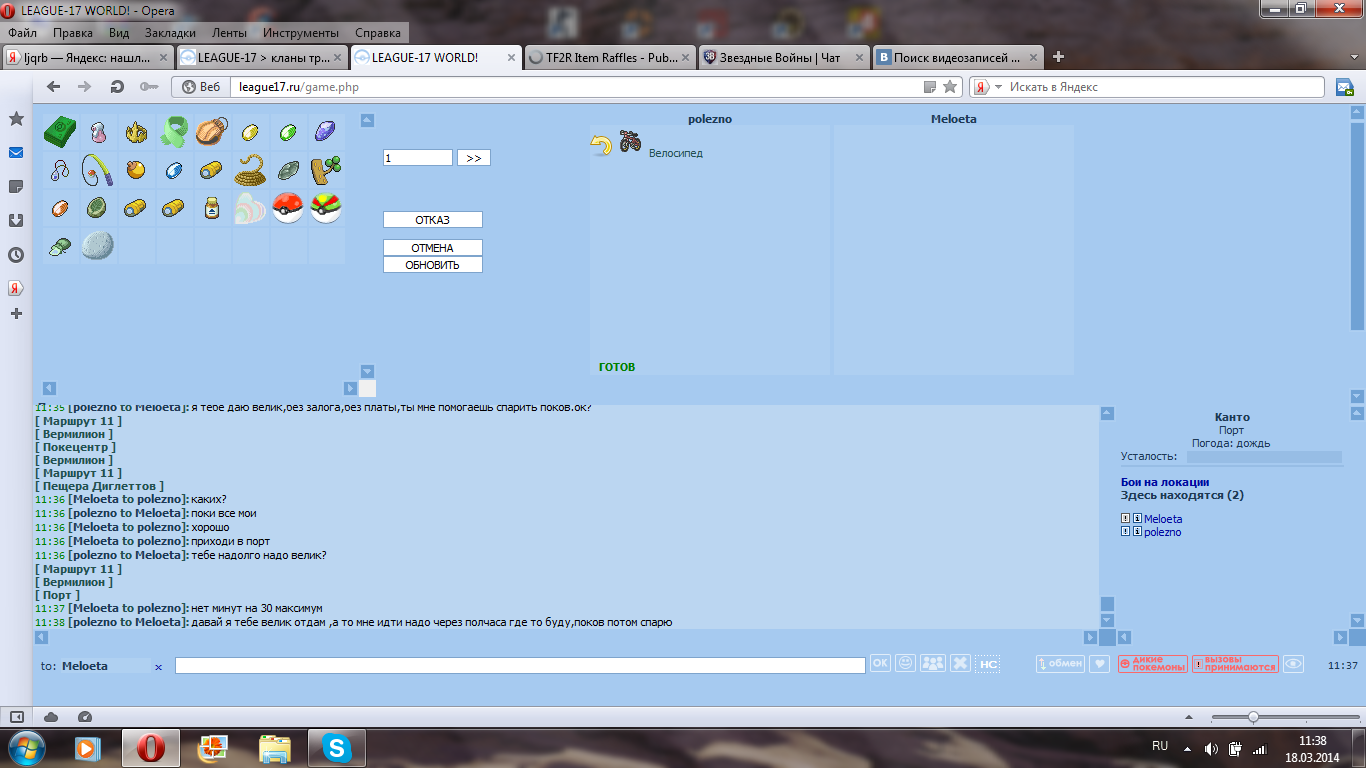Click Meloeta in the location player list
This screenshot has height=768, width=1366.
[1163, 519]
